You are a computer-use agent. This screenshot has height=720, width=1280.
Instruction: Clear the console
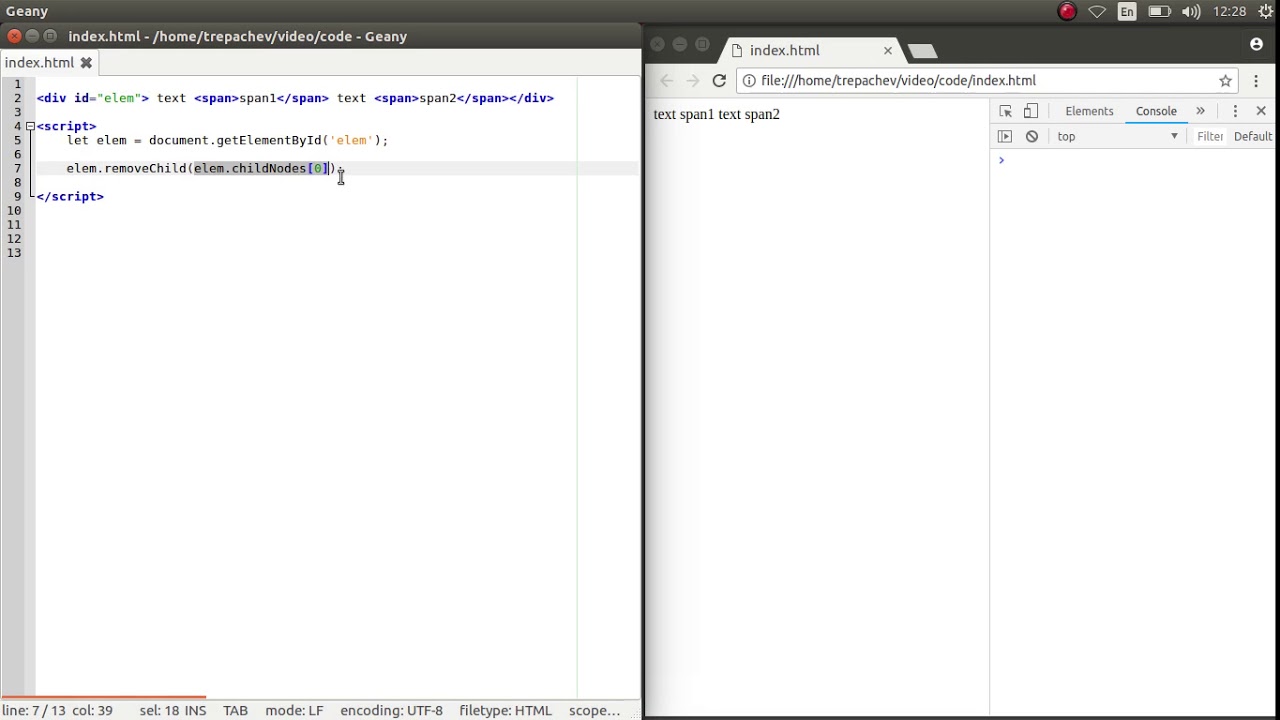pyautogui.click(x=1032, y=136)
